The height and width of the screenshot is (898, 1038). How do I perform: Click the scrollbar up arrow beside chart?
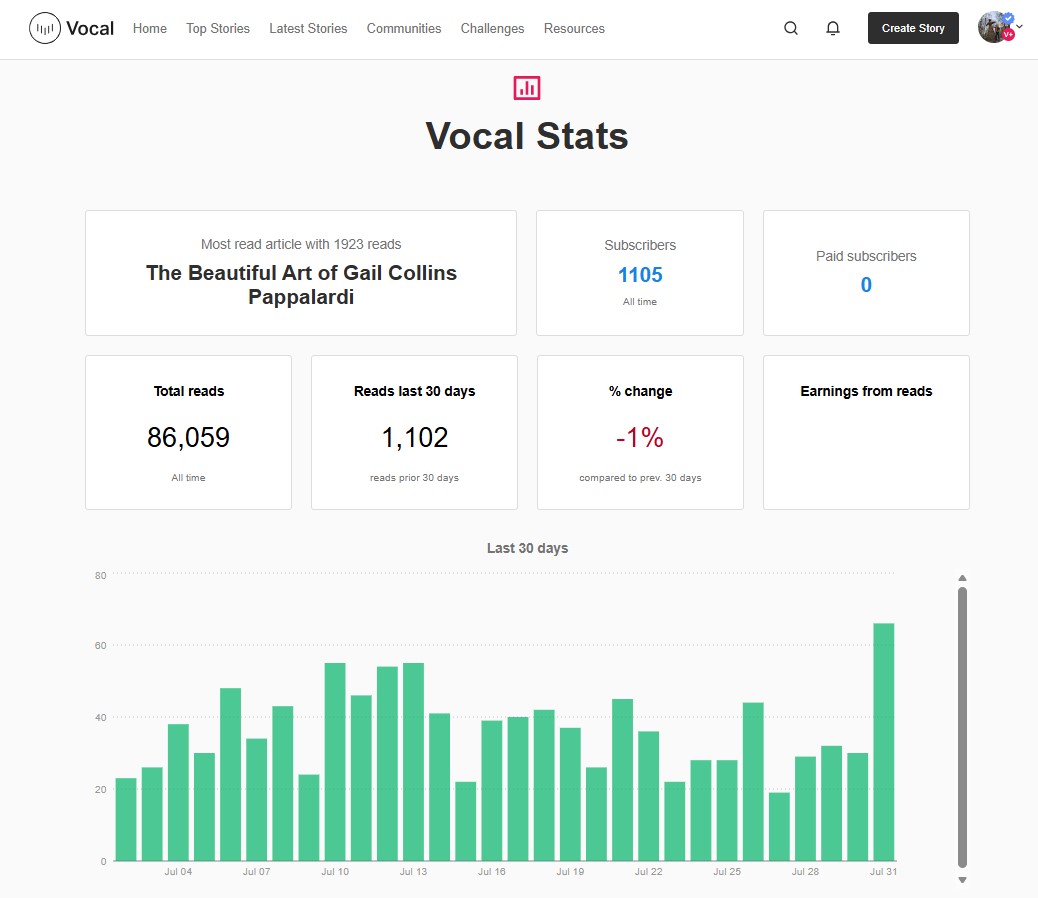pos(963,578)
